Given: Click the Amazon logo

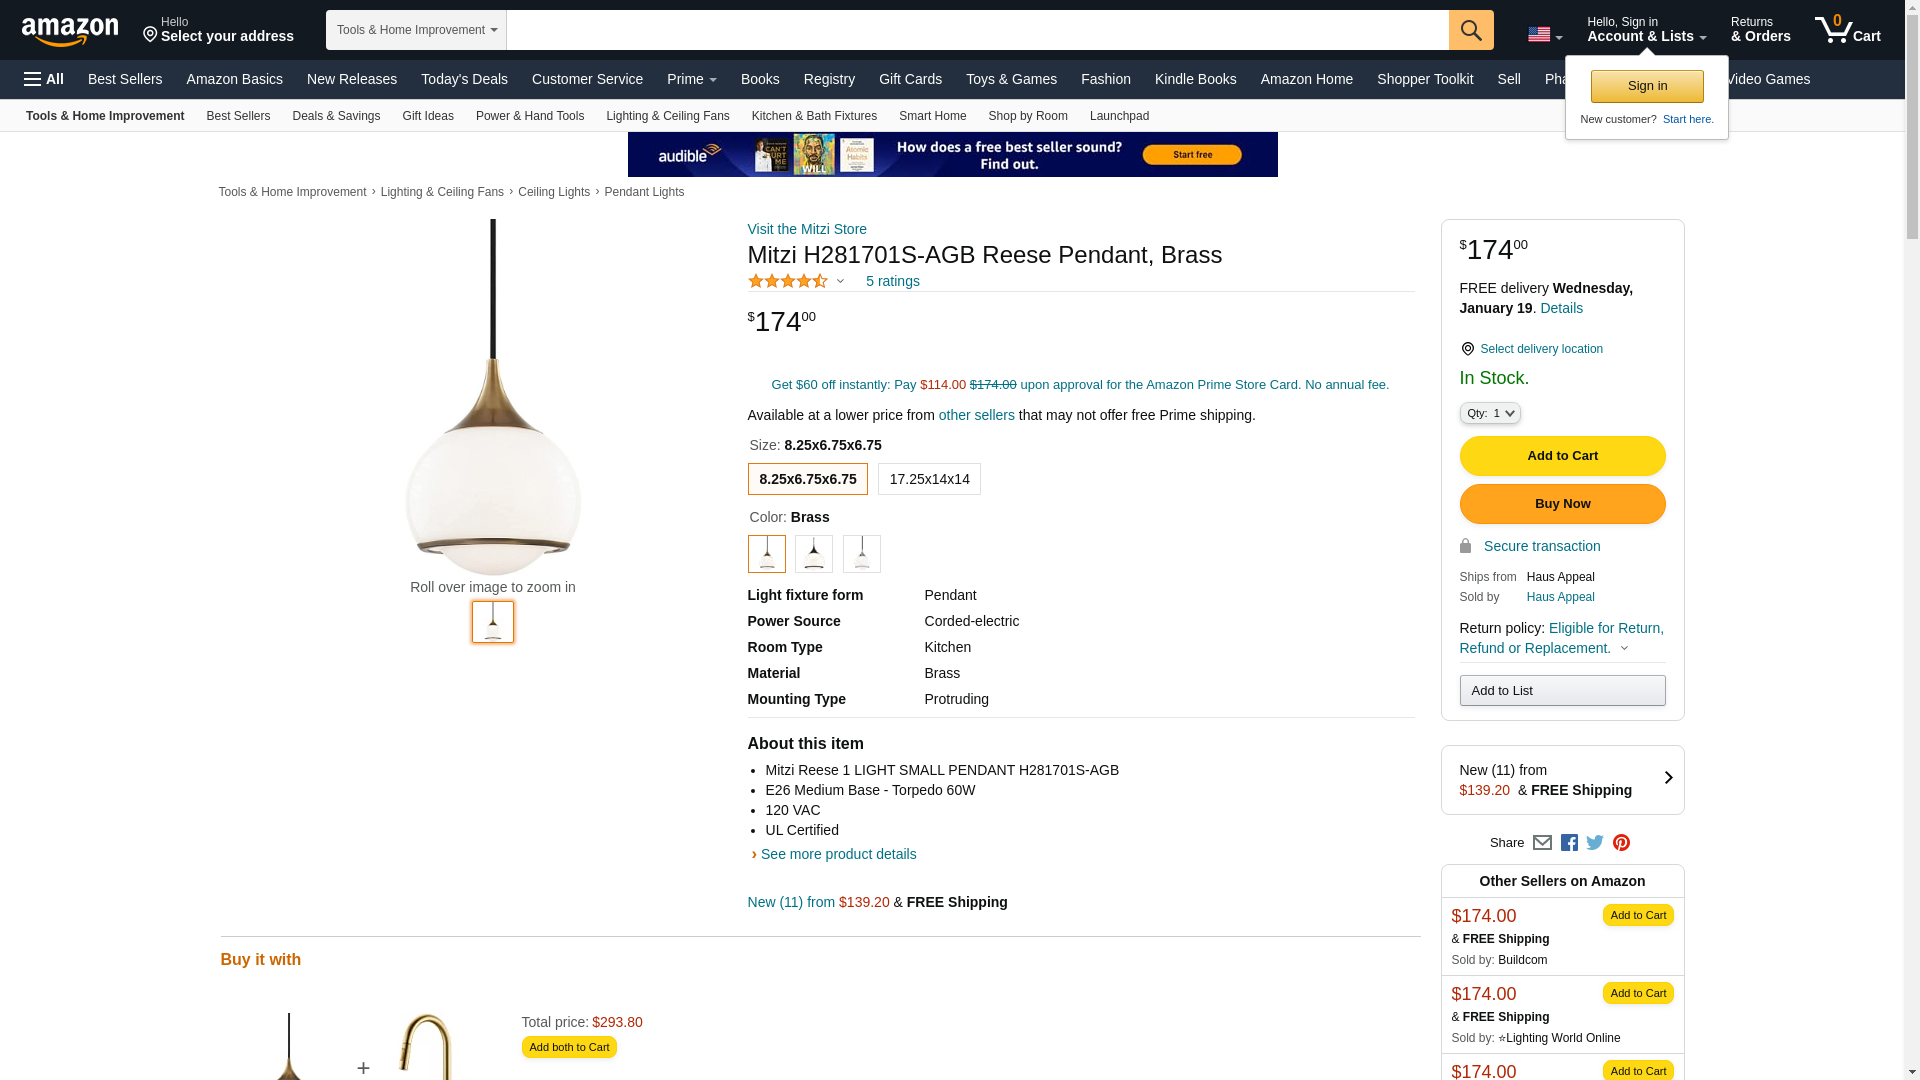Looking at the screenshot, I should pyautogui.click(x=70, y=32).
